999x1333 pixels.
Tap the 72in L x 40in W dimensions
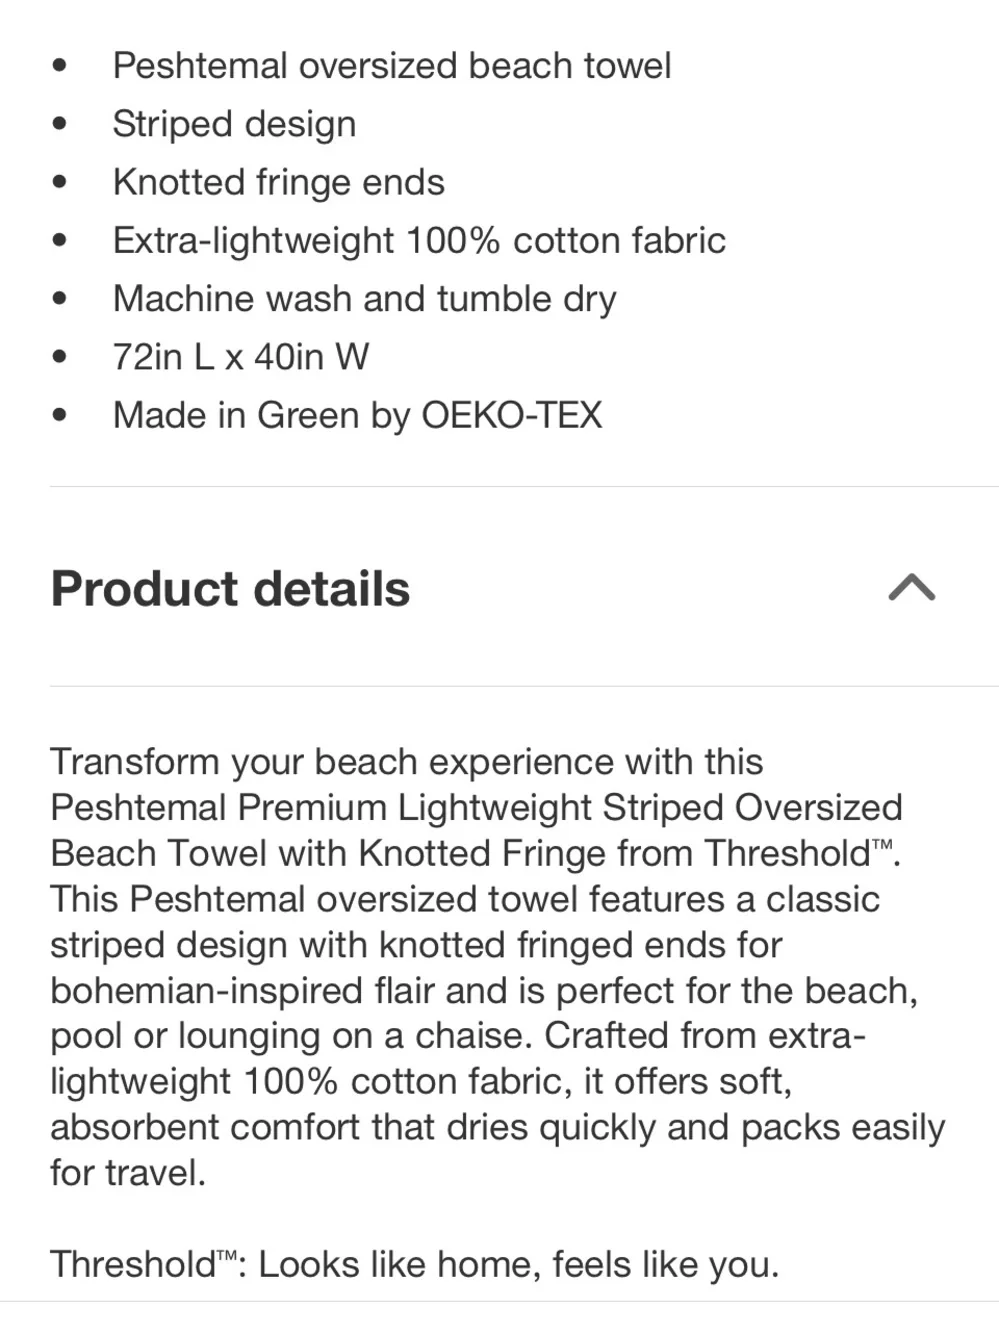(241, 357)
